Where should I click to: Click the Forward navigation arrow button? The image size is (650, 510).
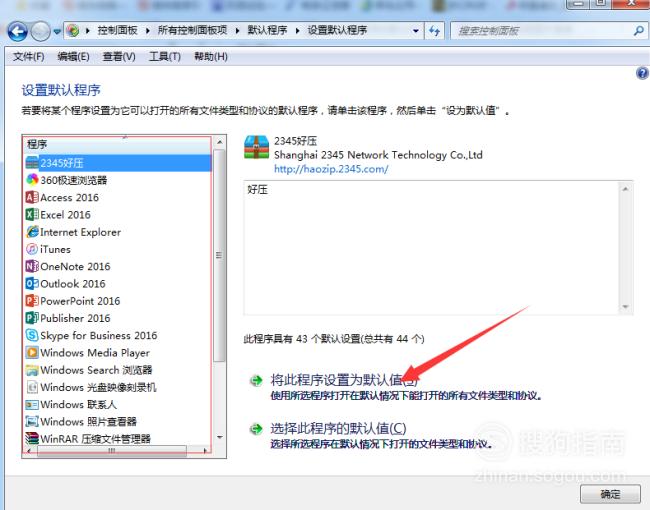(41, 31)
